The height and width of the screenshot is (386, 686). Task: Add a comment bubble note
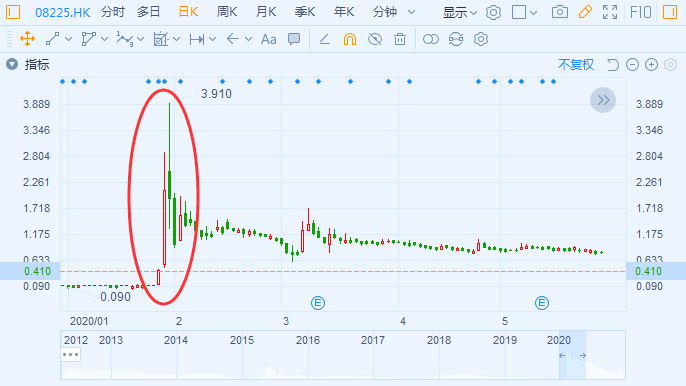click(294, 39)
